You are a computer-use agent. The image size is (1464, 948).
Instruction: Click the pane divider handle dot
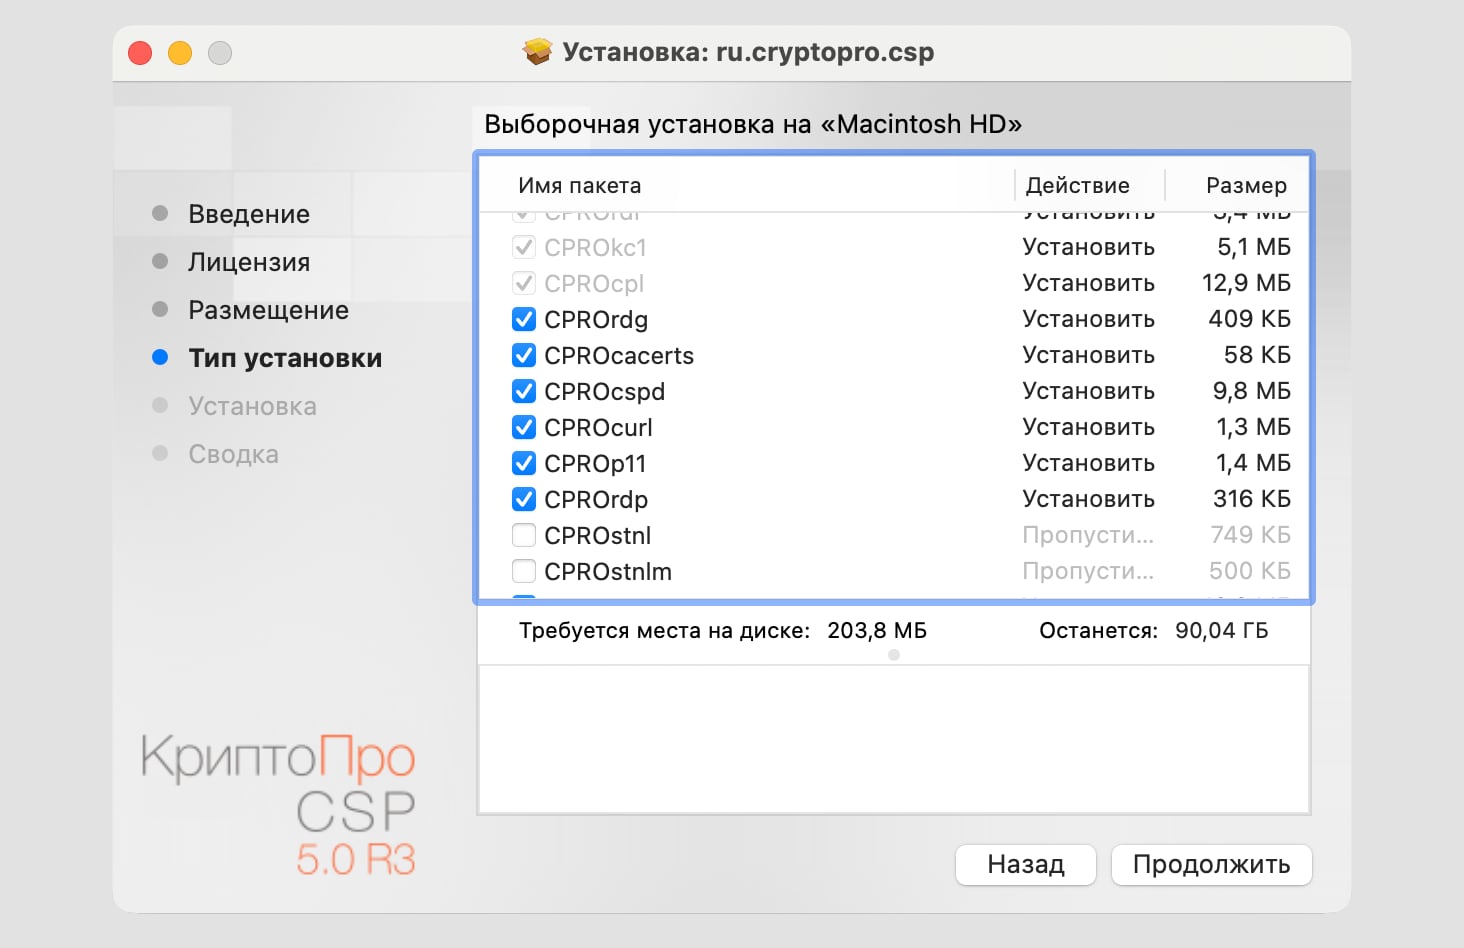point(894,655)
